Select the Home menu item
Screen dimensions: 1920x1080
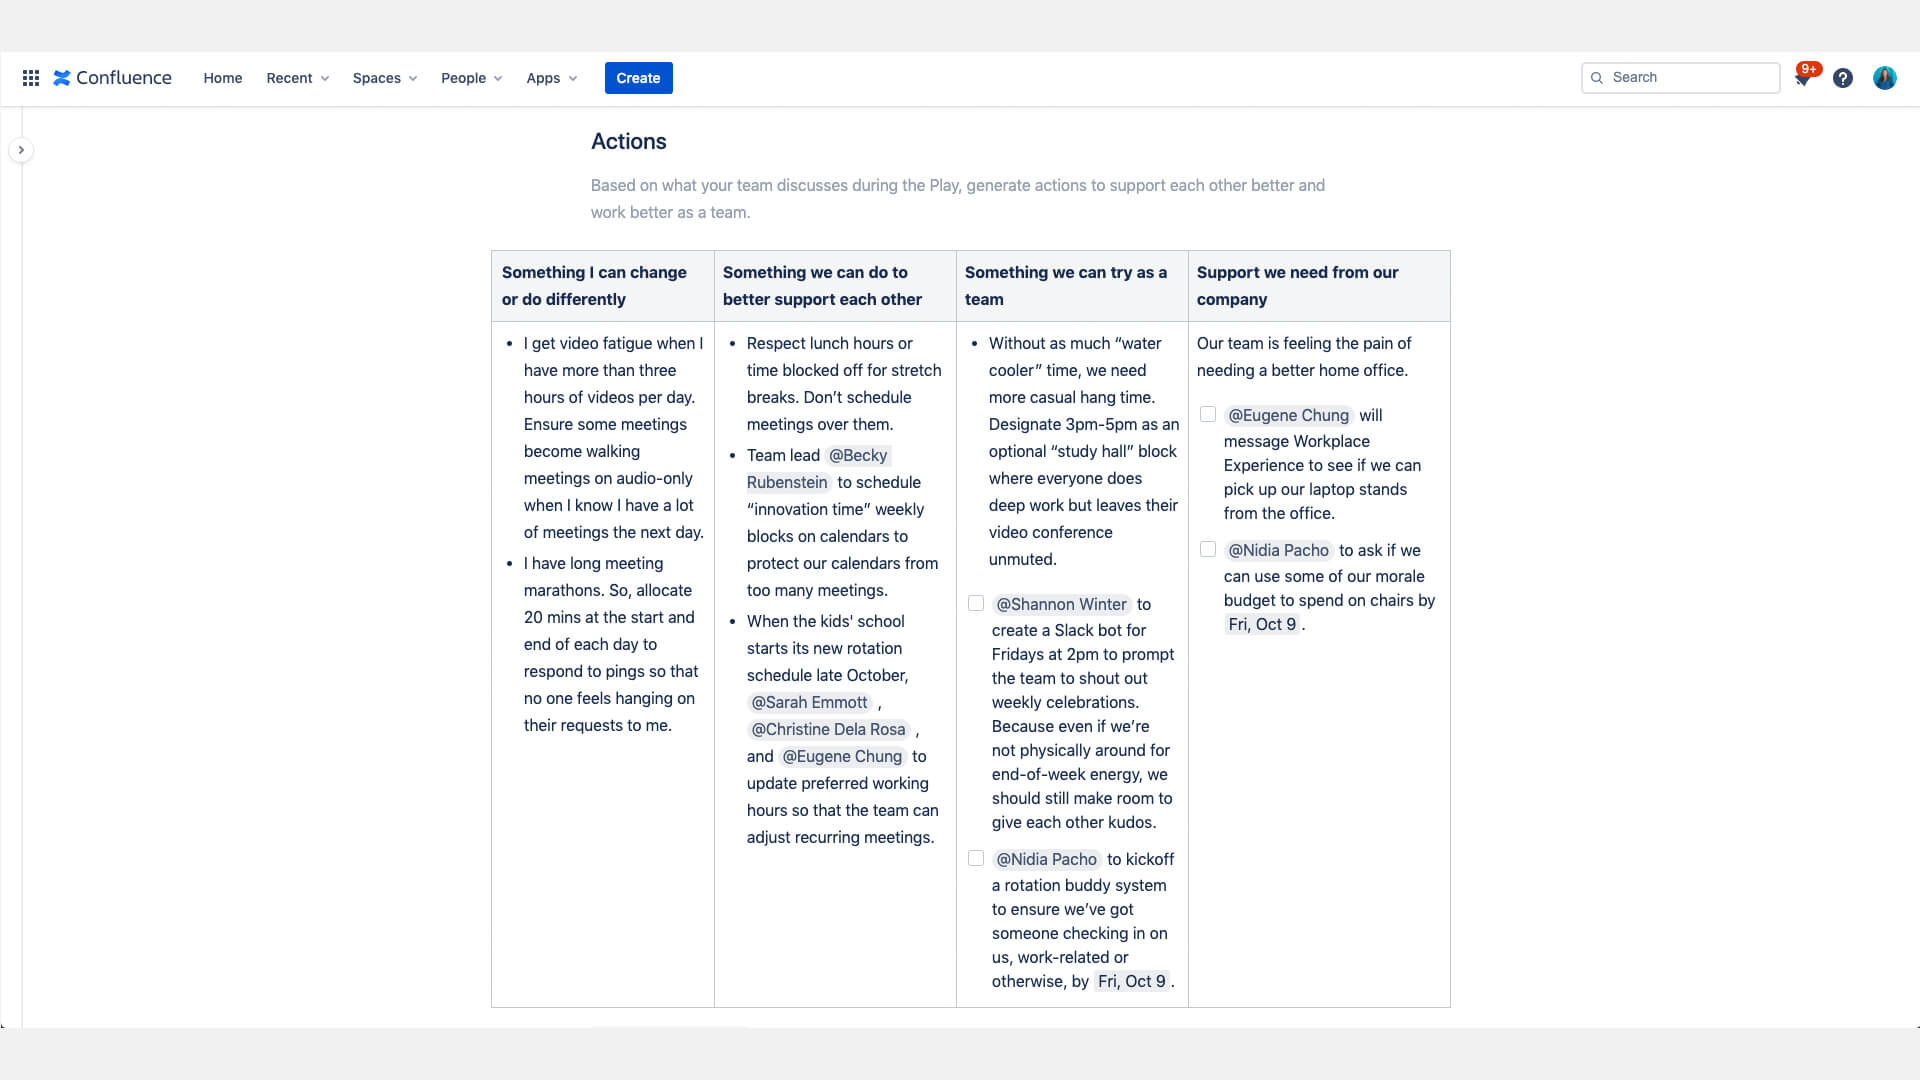pyautogui.click(x=223, y=76)
